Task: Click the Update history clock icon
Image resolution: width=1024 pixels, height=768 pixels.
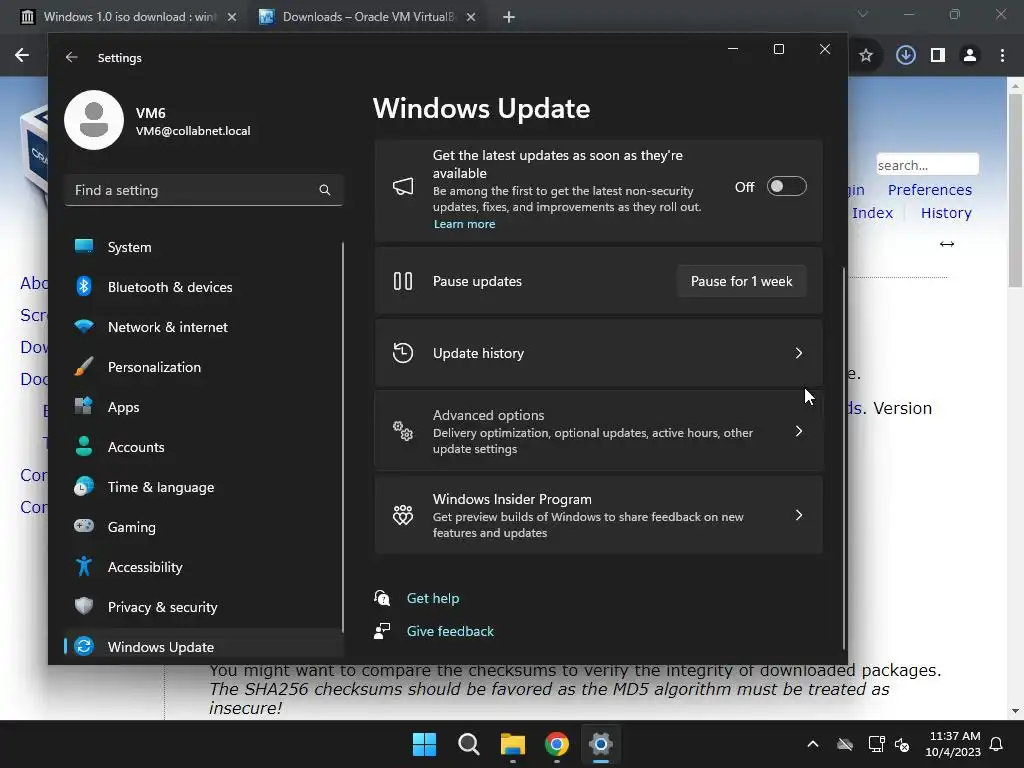Action: click(403, 353)
